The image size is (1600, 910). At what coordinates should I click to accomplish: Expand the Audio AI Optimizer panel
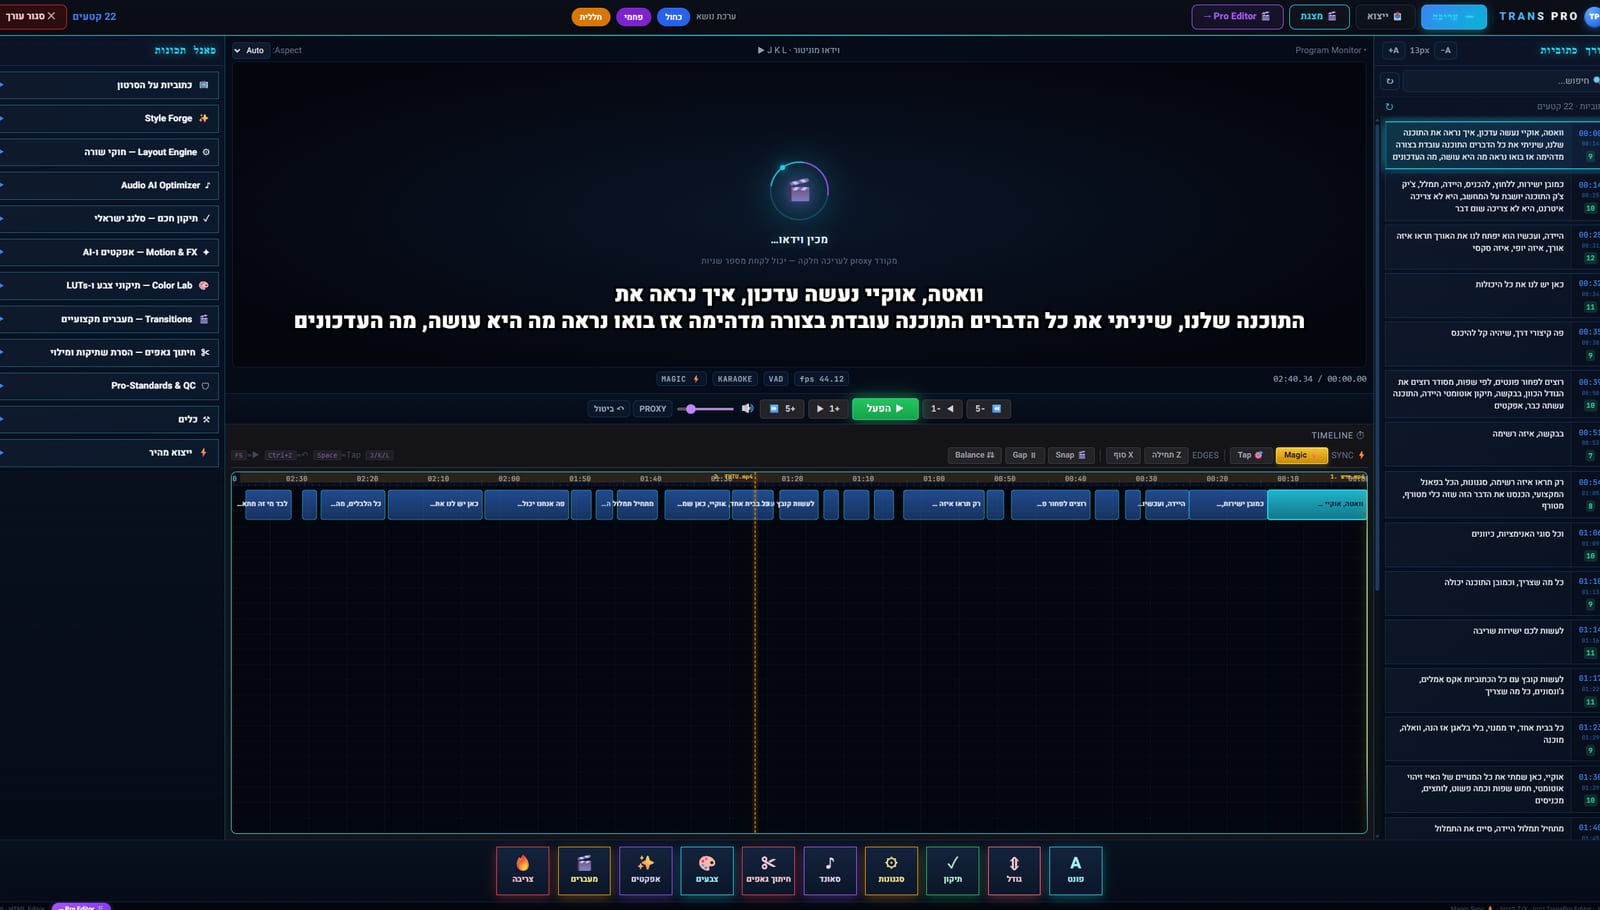pyautogui.click(x=109, y=185)
